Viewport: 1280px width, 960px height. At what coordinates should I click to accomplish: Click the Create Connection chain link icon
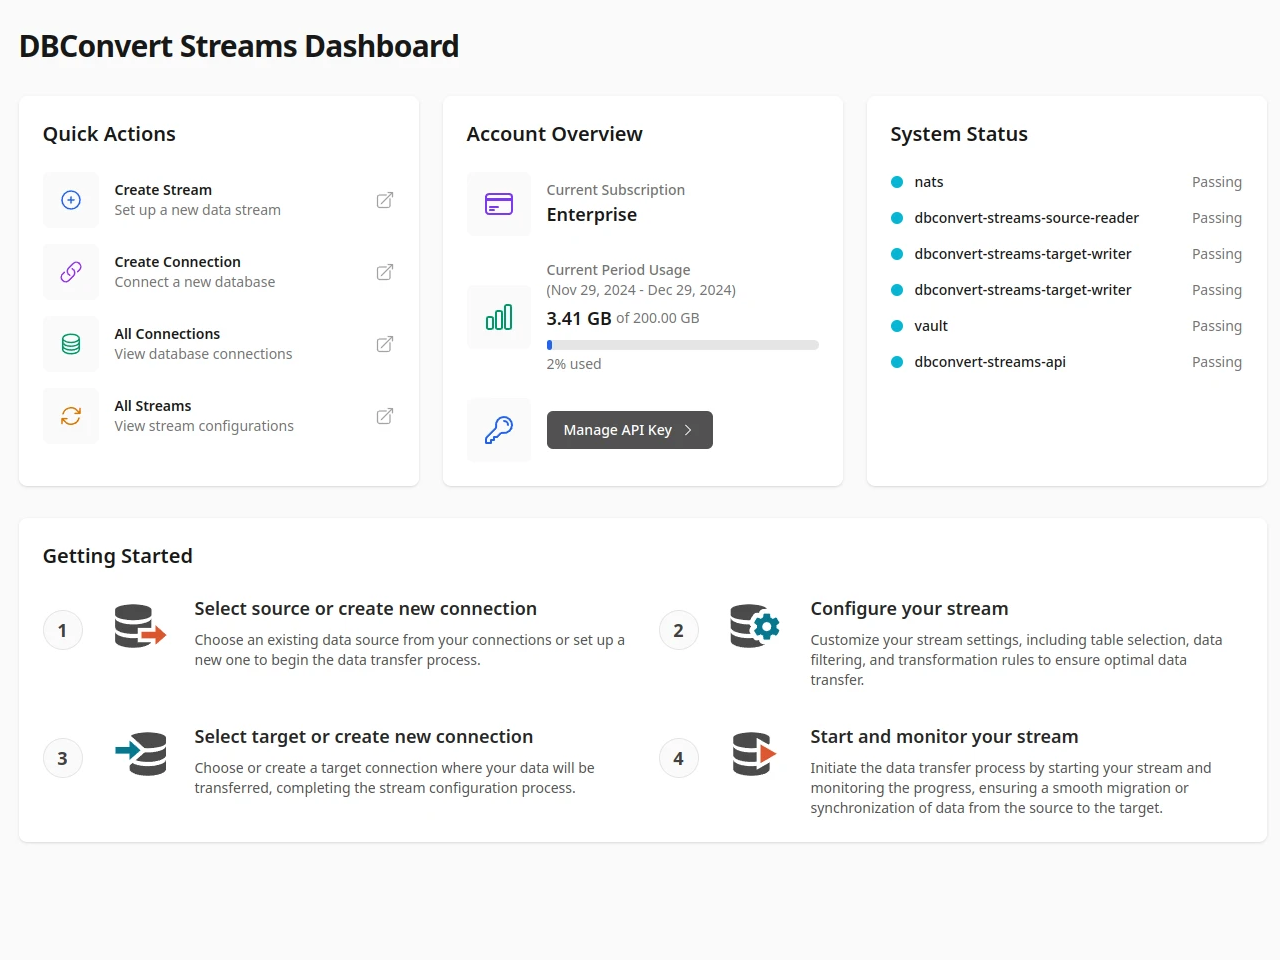70,272
